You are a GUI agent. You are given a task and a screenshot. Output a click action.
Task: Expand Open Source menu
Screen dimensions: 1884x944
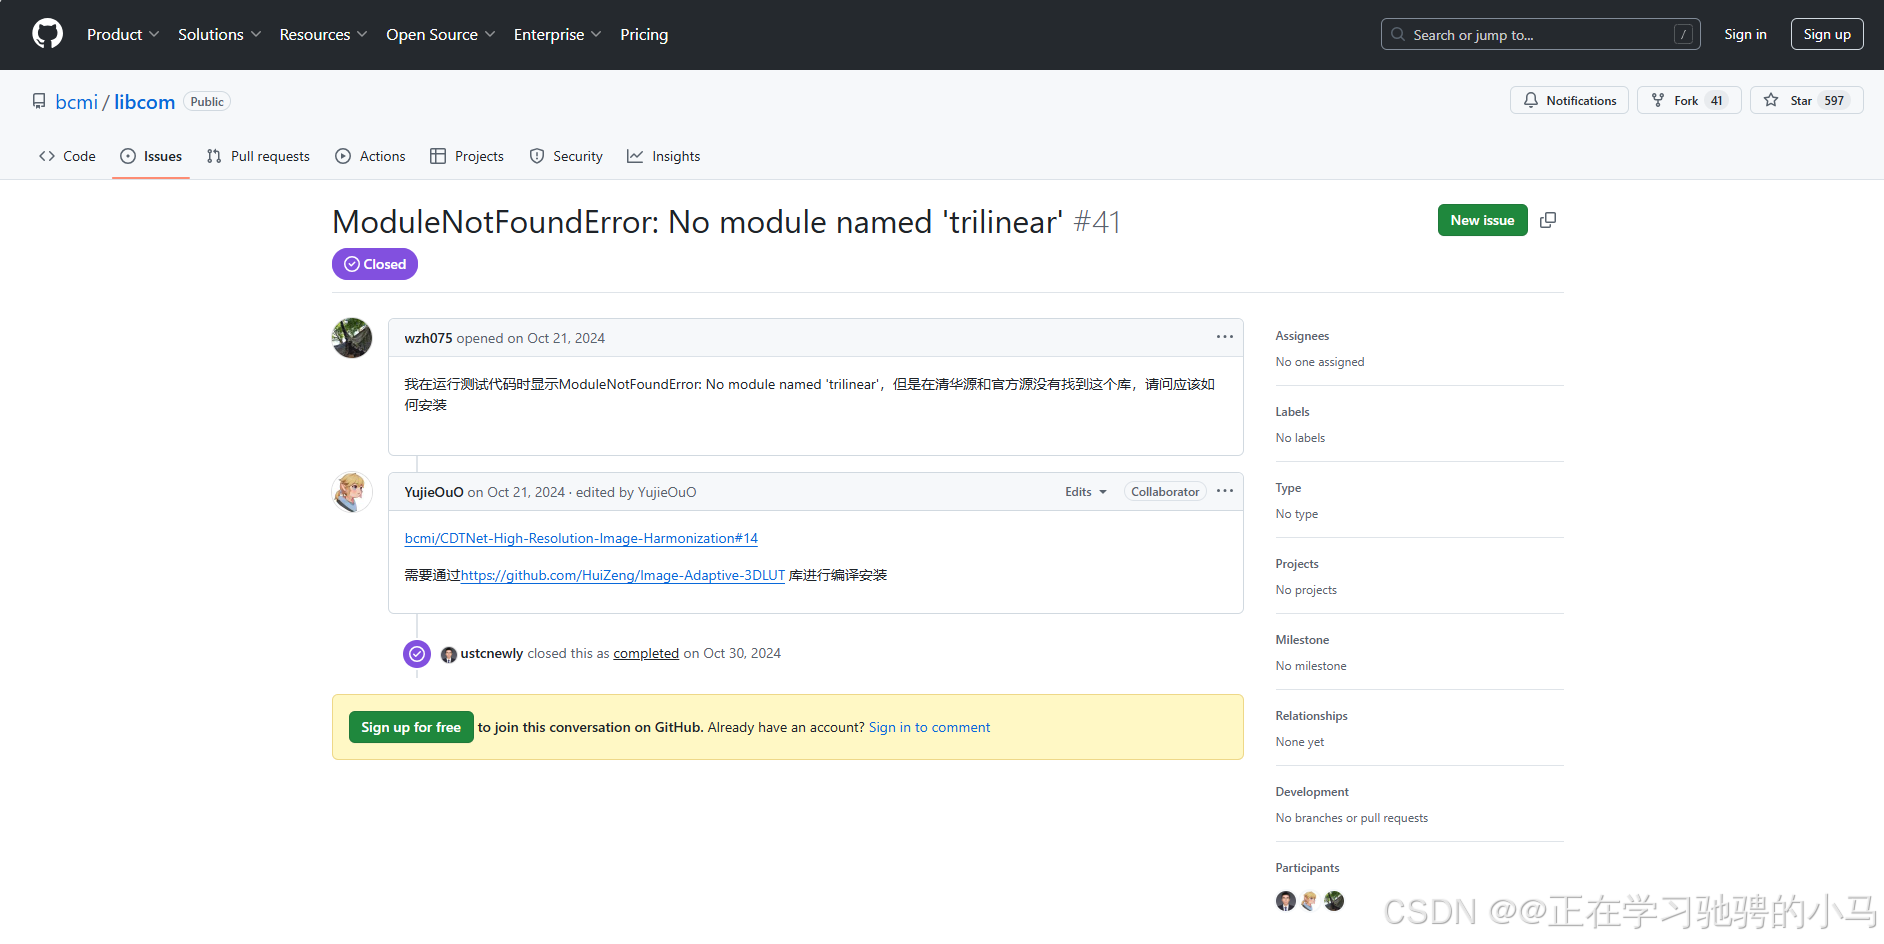(440, 34)
